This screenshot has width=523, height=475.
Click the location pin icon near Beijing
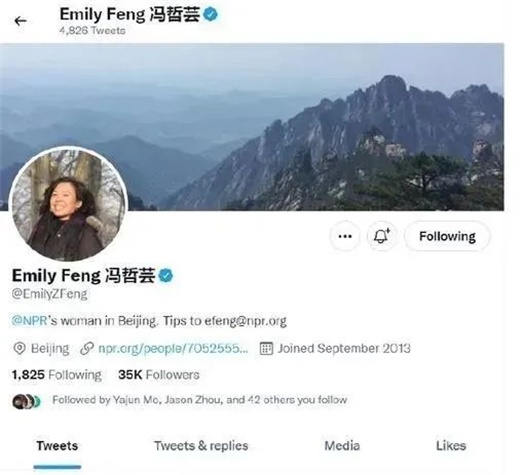[x=19, y=349]
